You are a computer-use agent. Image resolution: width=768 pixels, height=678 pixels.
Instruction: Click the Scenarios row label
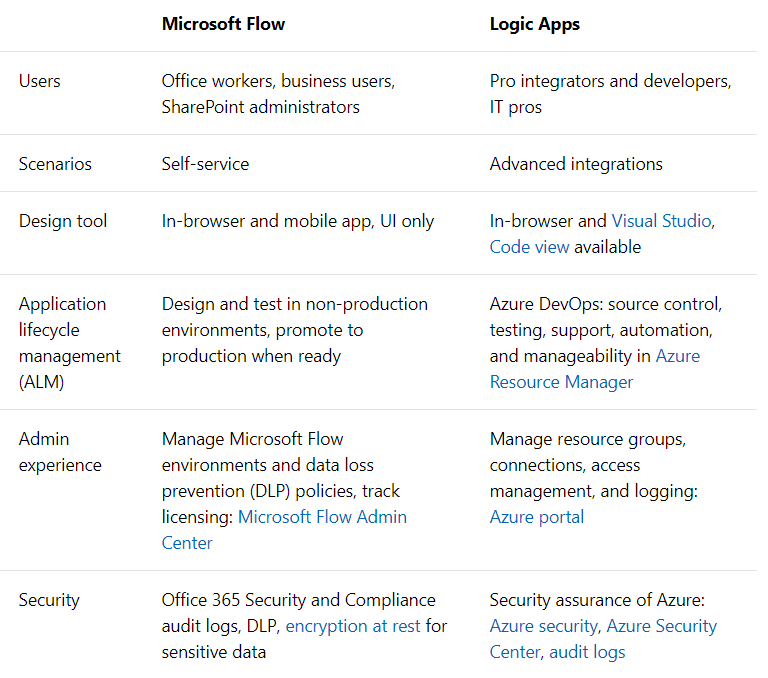[x=55, y=164]
